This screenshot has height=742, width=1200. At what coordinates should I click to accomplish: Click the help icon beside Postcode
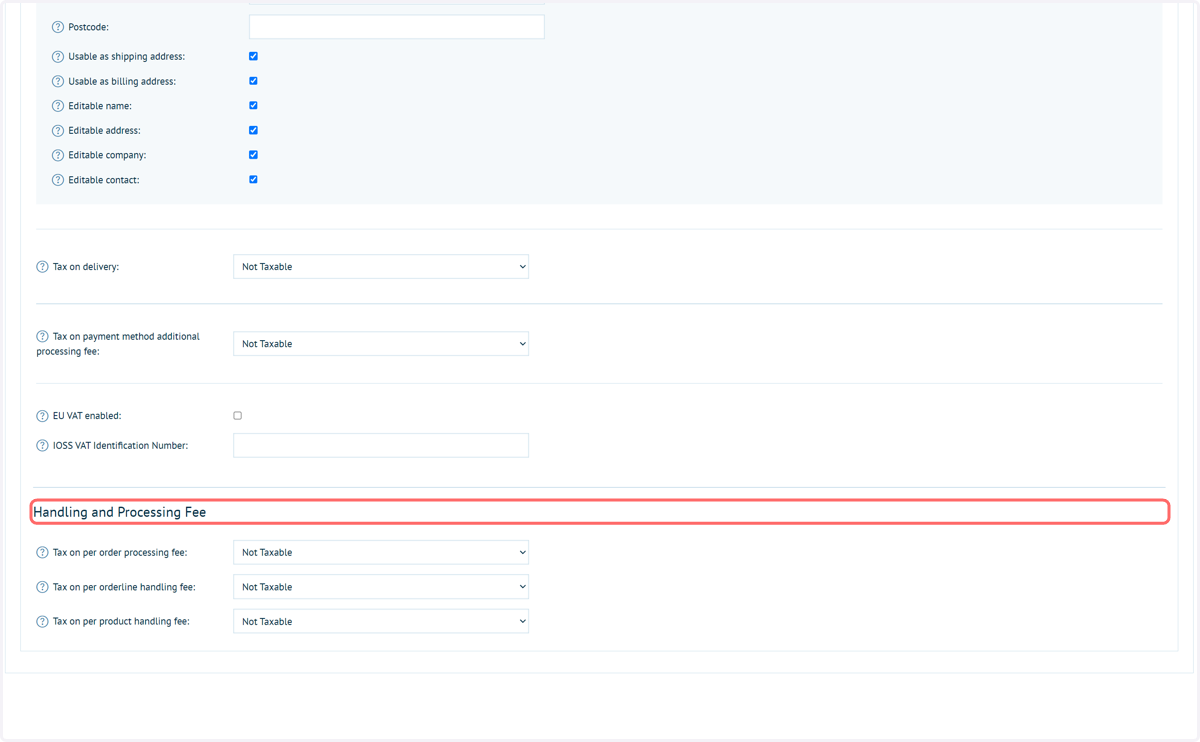pos(57,27)
